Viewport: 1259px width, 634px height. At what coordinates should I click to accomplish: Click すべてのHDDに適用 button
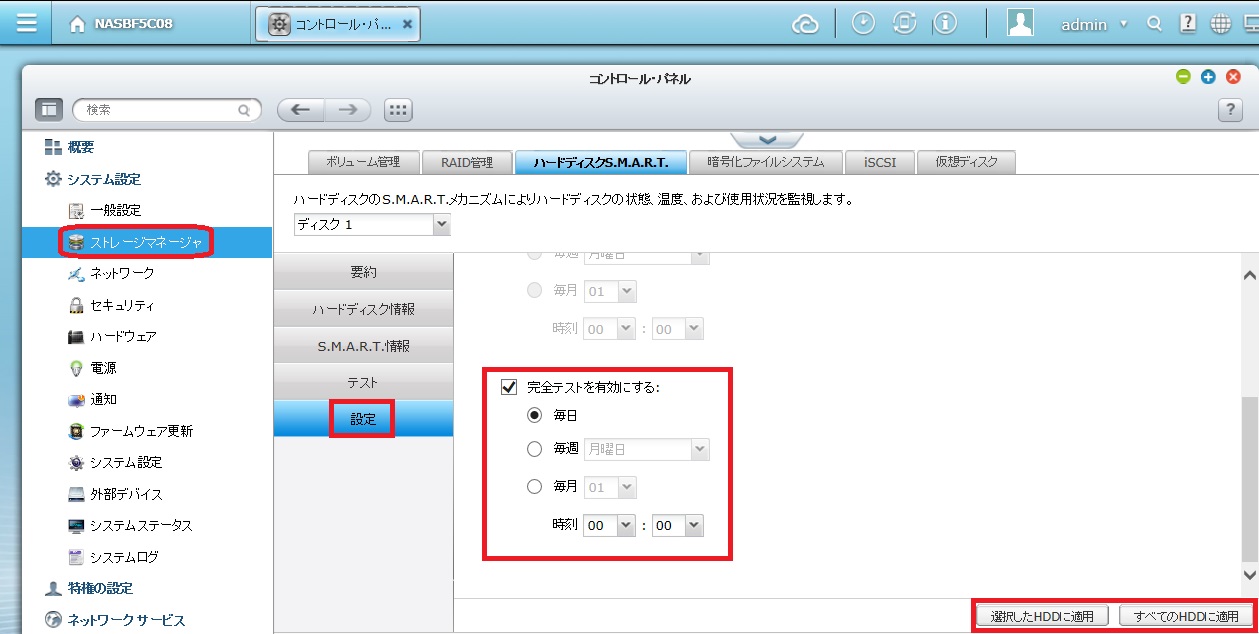click(x=1186, y=615)
